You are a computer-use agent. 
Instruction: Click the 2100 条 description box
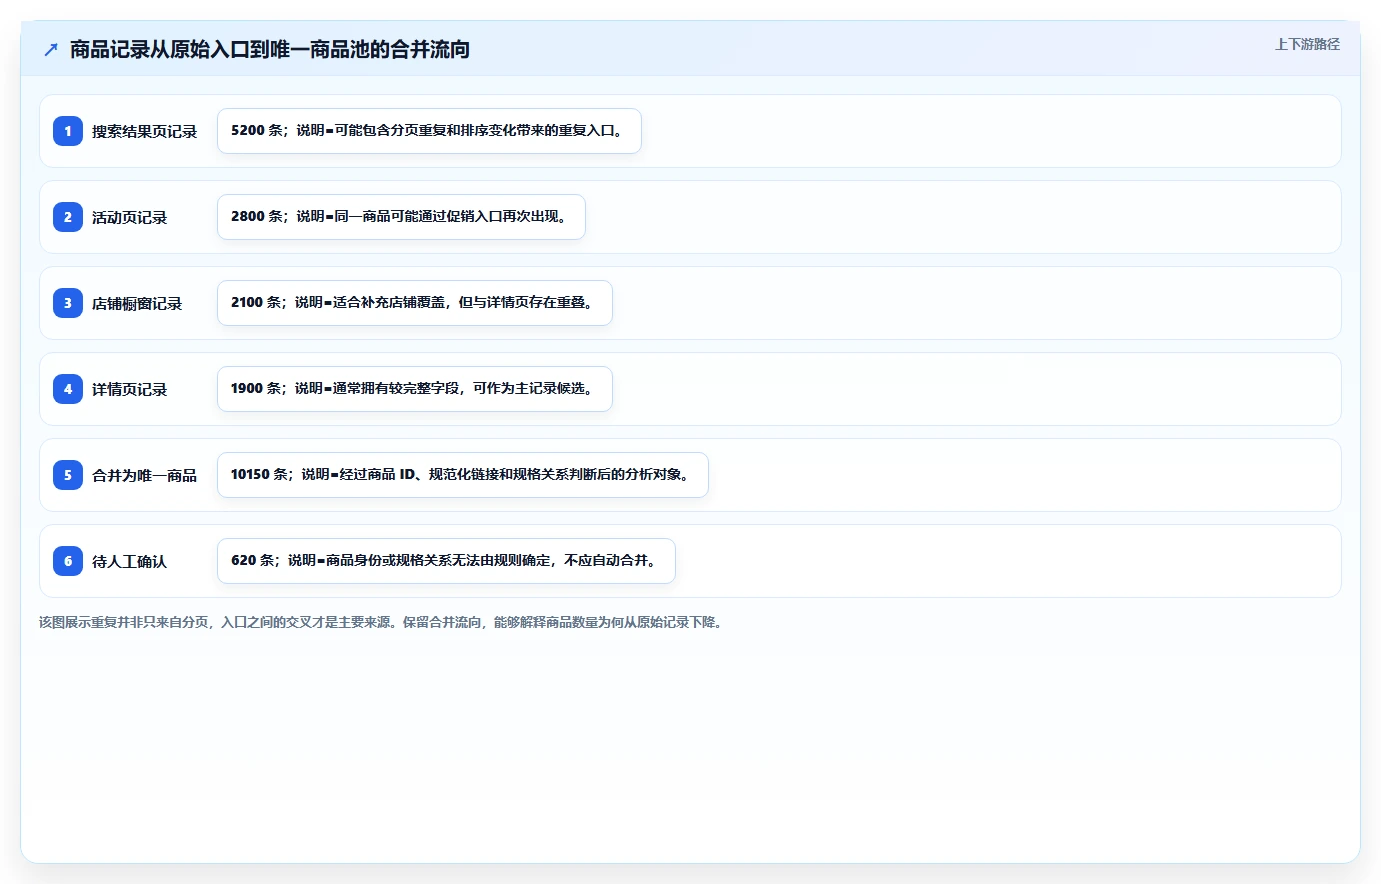point(415,303)
